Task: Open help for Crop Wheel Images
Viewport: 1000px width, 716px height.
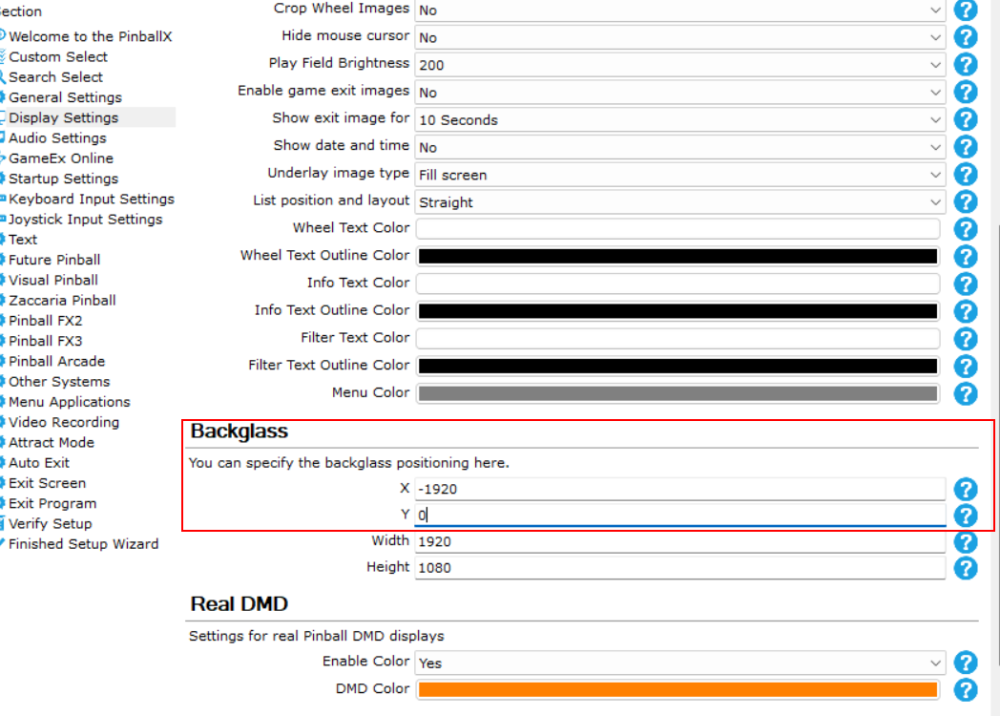Action: 966,10
